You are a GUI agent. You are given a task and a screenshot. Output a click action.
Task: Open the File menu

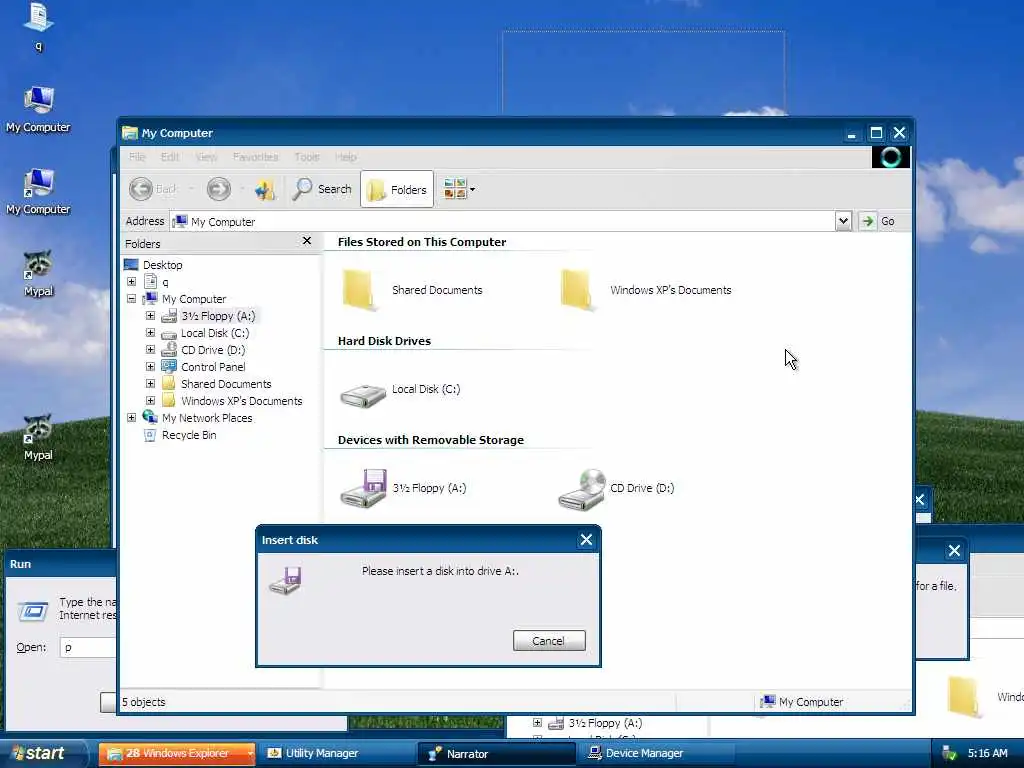[x=137, y=157]
